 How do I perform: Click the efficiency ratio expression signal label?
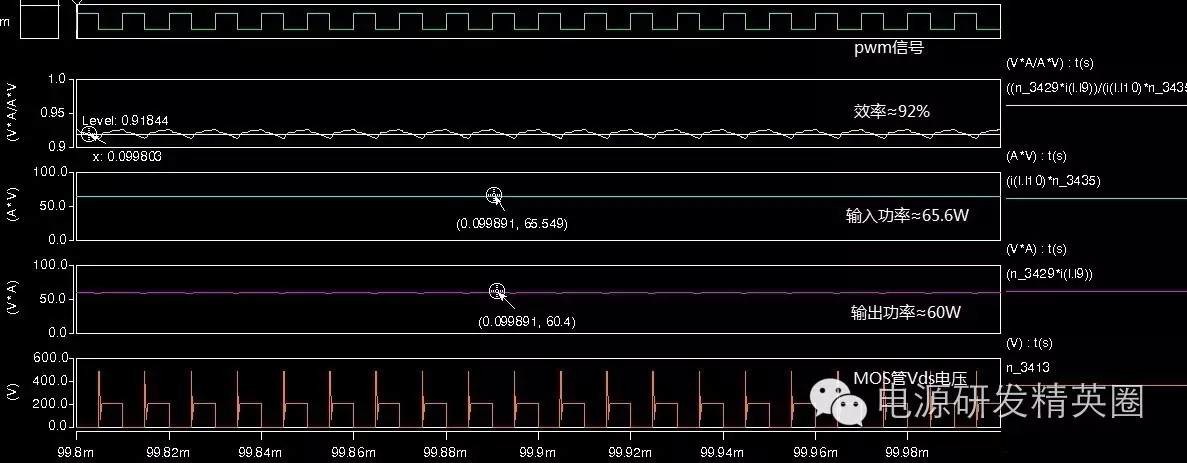(x=1095, y=87)
